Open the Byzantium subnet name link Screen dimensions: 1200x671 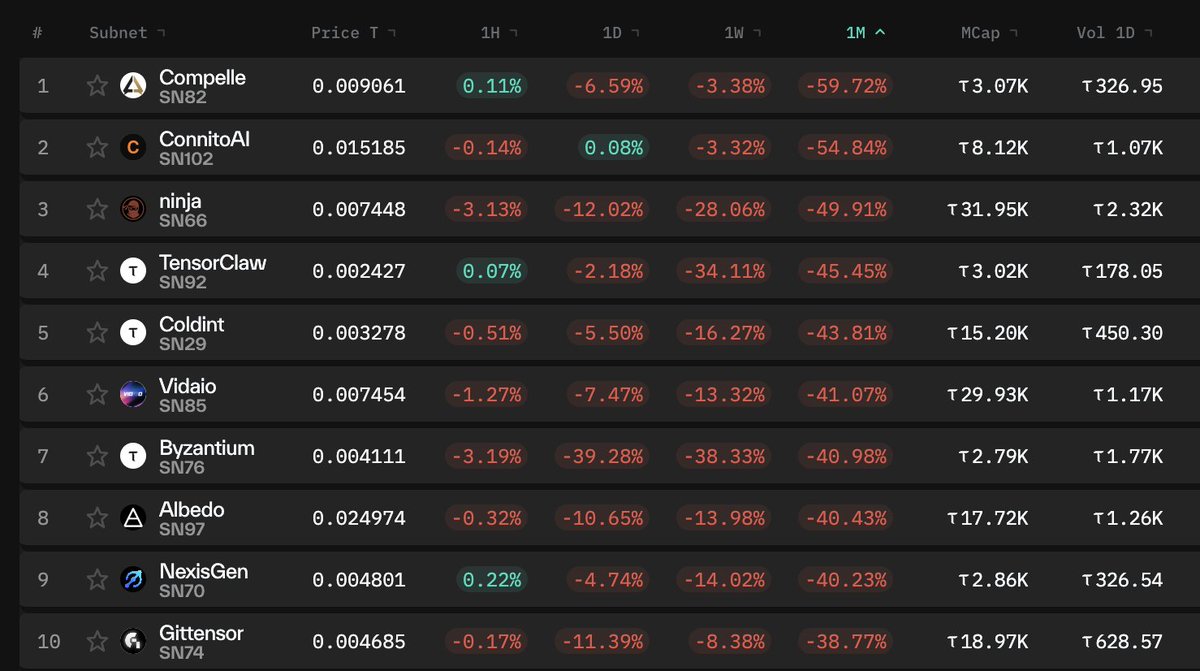[x=207, y=448]
